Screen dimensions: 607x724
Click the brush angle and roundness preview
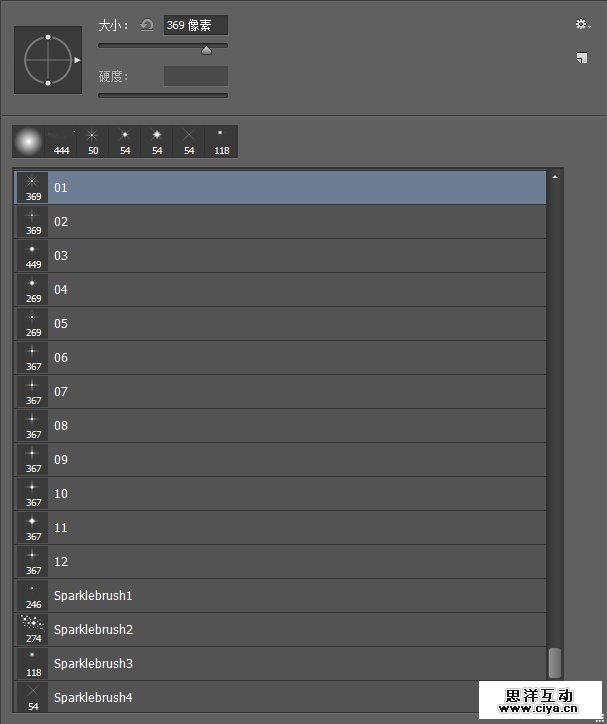coord(48,60)
